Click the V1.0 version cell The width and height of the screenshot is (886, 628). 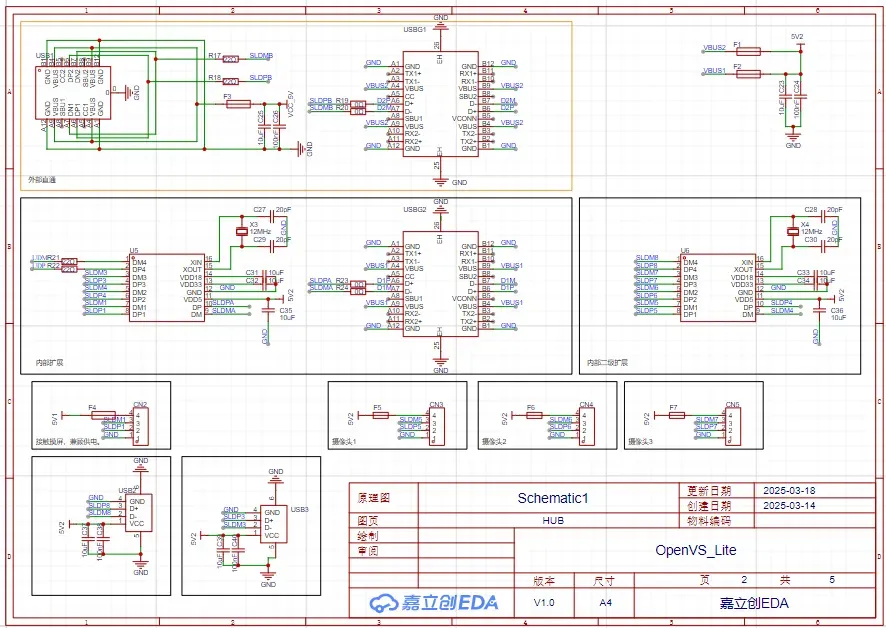coord(544,603)
